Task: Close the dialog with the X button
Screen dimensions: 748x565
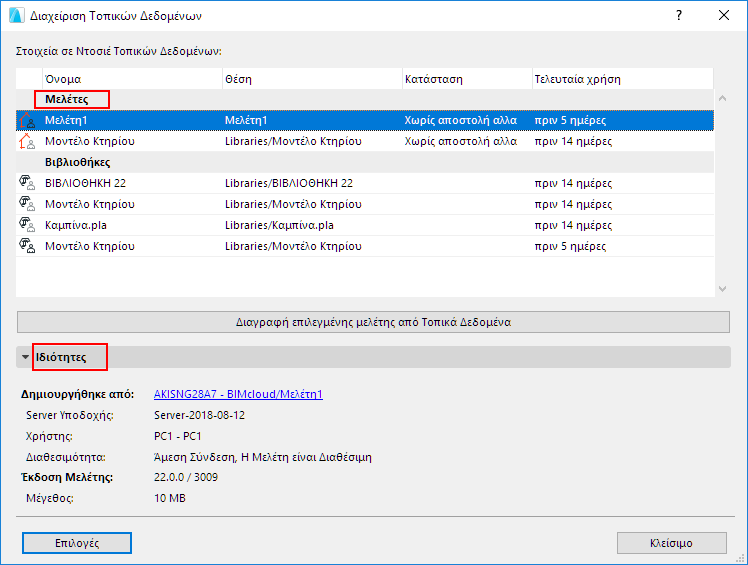Action: (x=724, y=15)
